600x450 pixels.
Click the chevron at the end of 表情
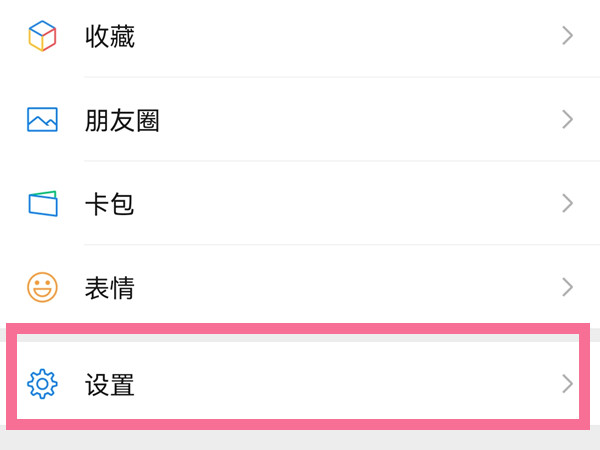click(x=567, y=288)
